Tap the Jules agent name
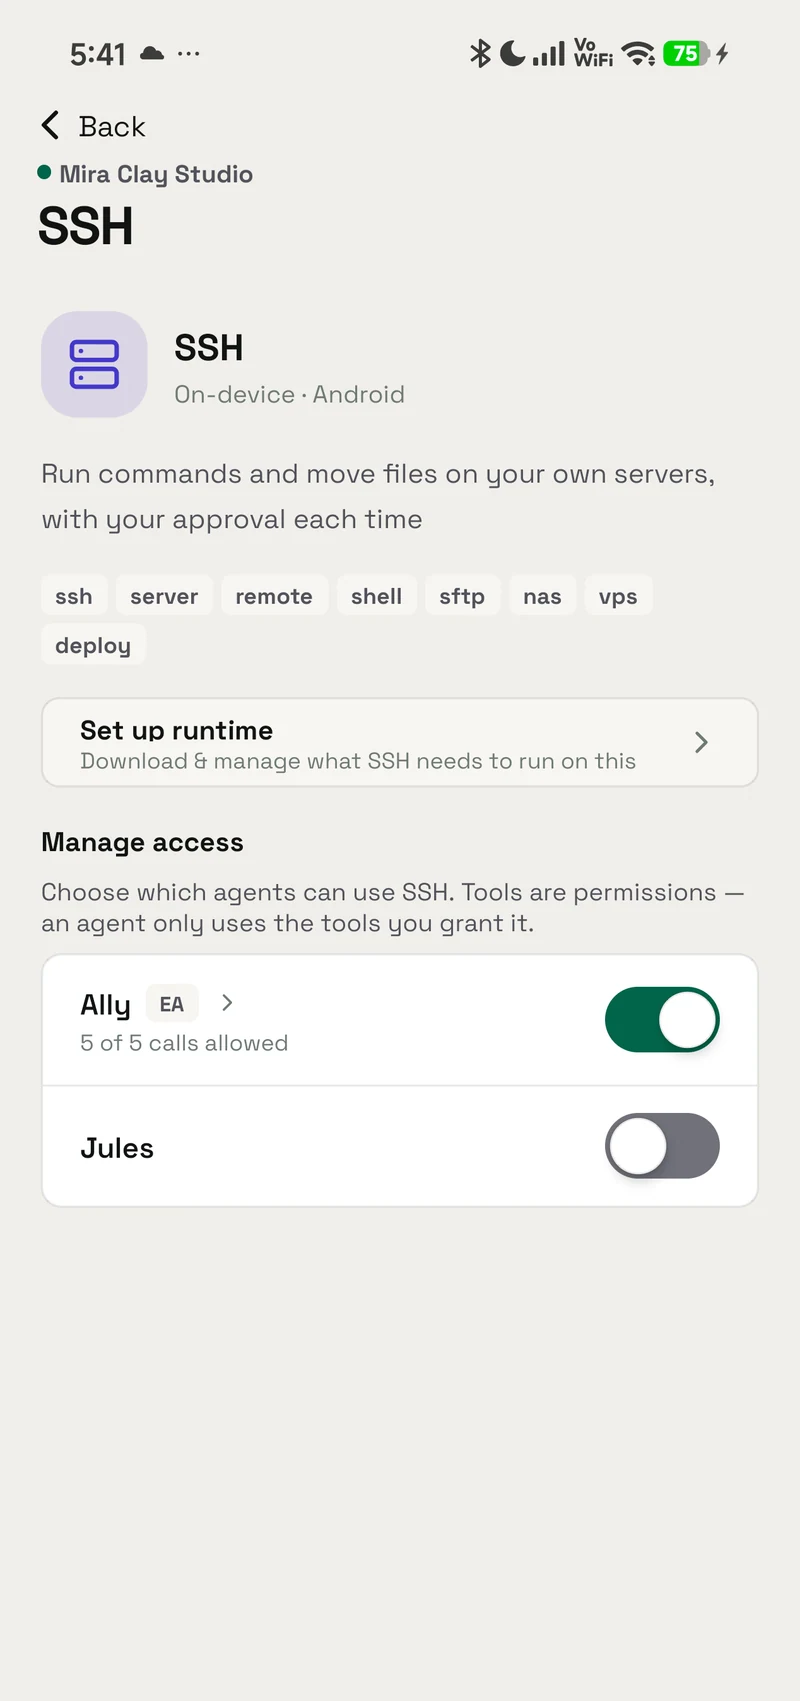 pos(117,1148)
